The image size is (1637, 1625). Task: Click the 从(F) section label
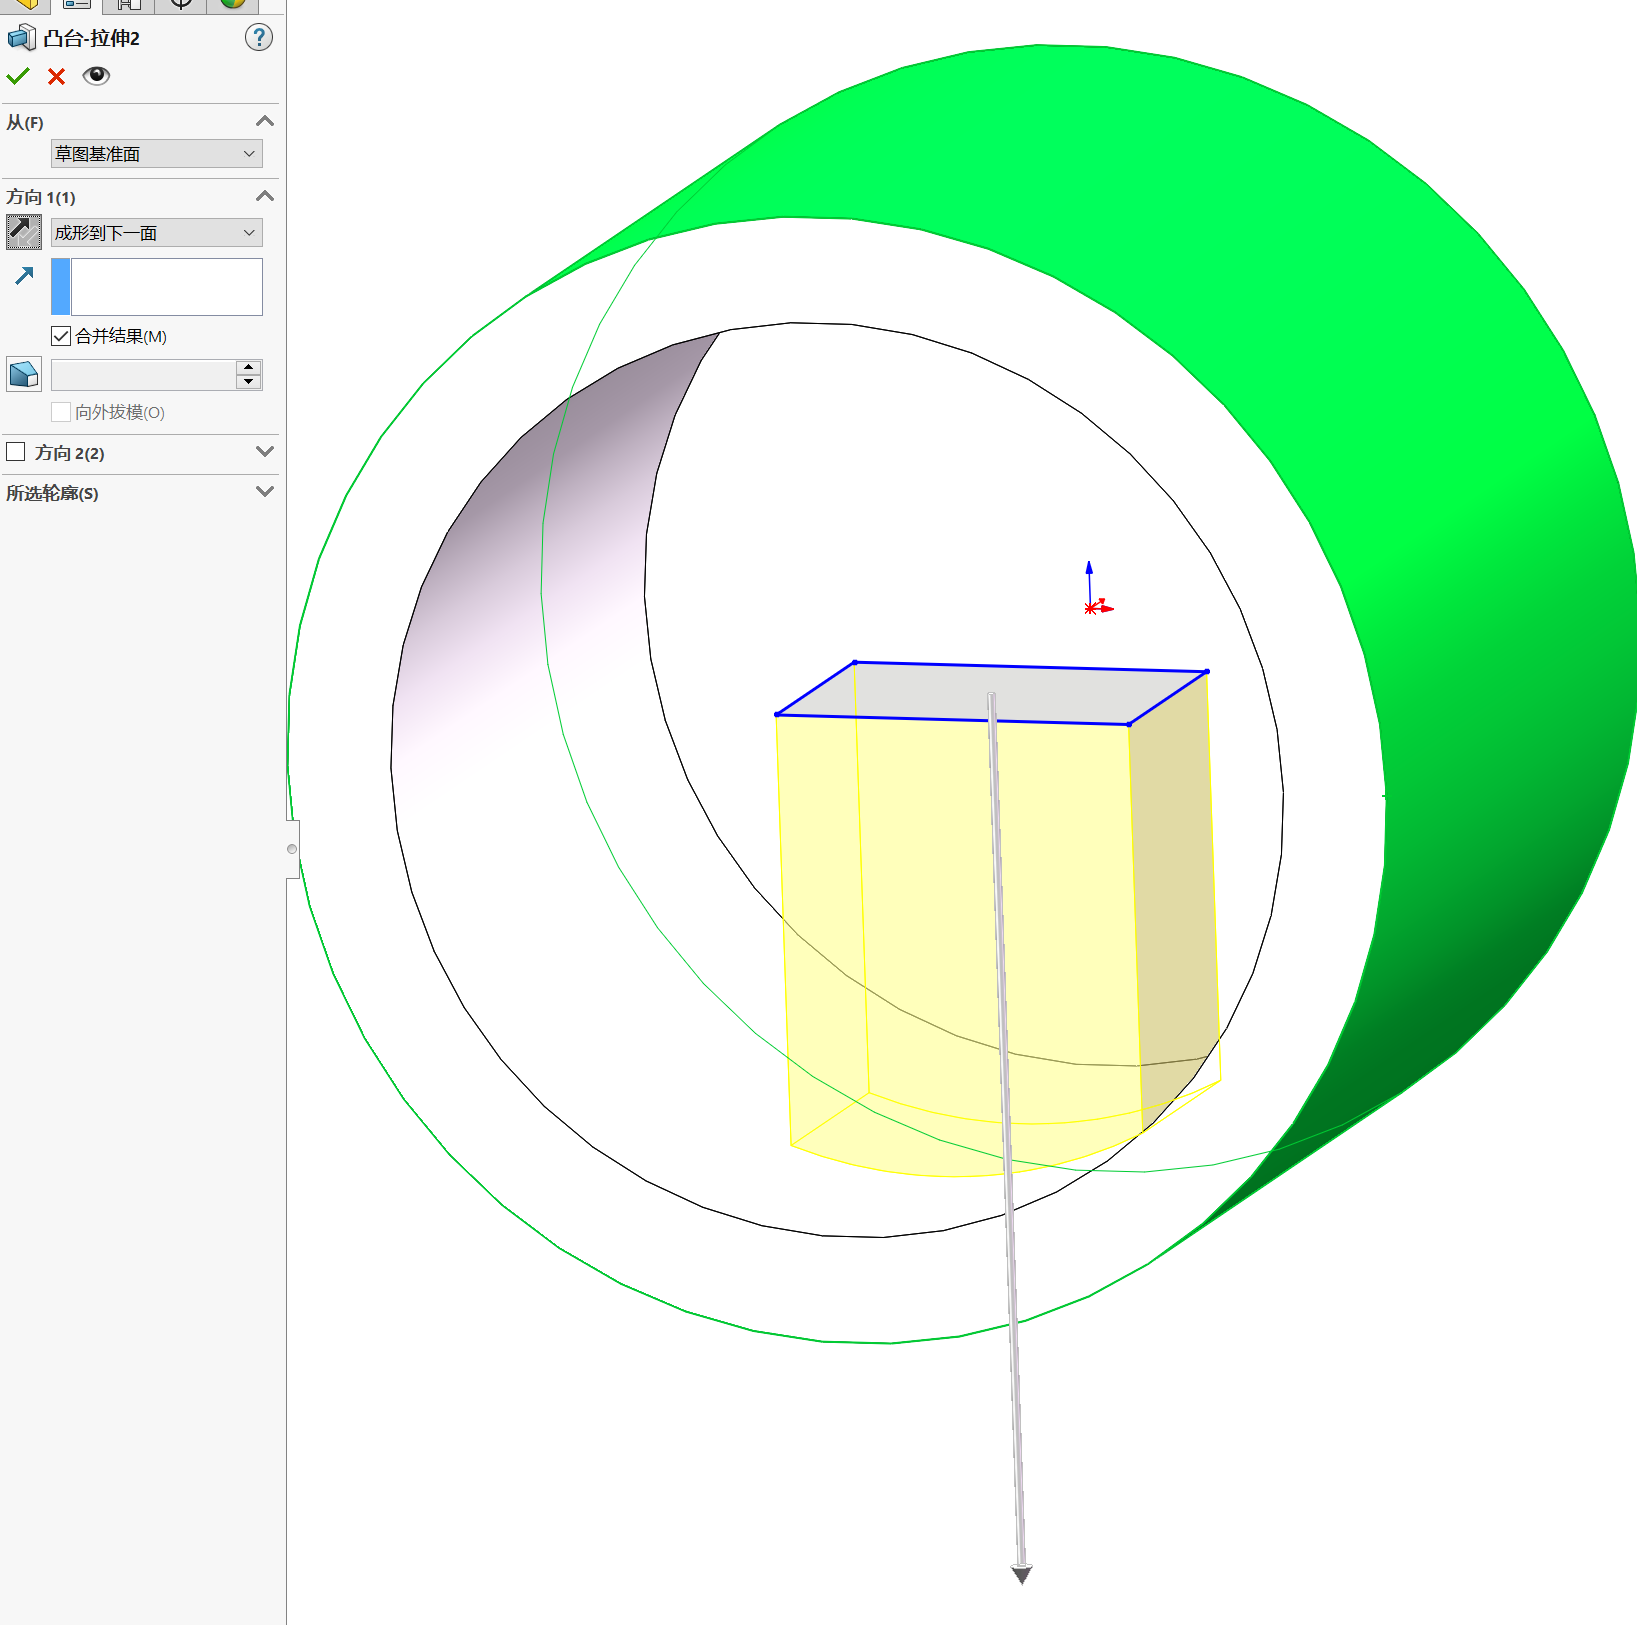click(x=25, y=122)
